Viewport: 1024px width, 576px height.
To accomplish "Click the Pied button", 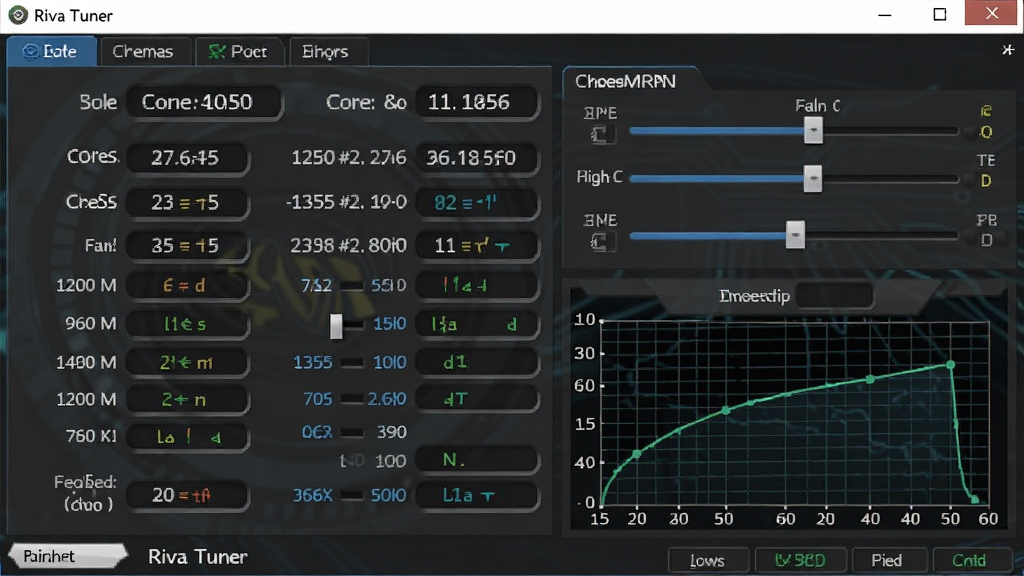I will click(x=888, y=560).
